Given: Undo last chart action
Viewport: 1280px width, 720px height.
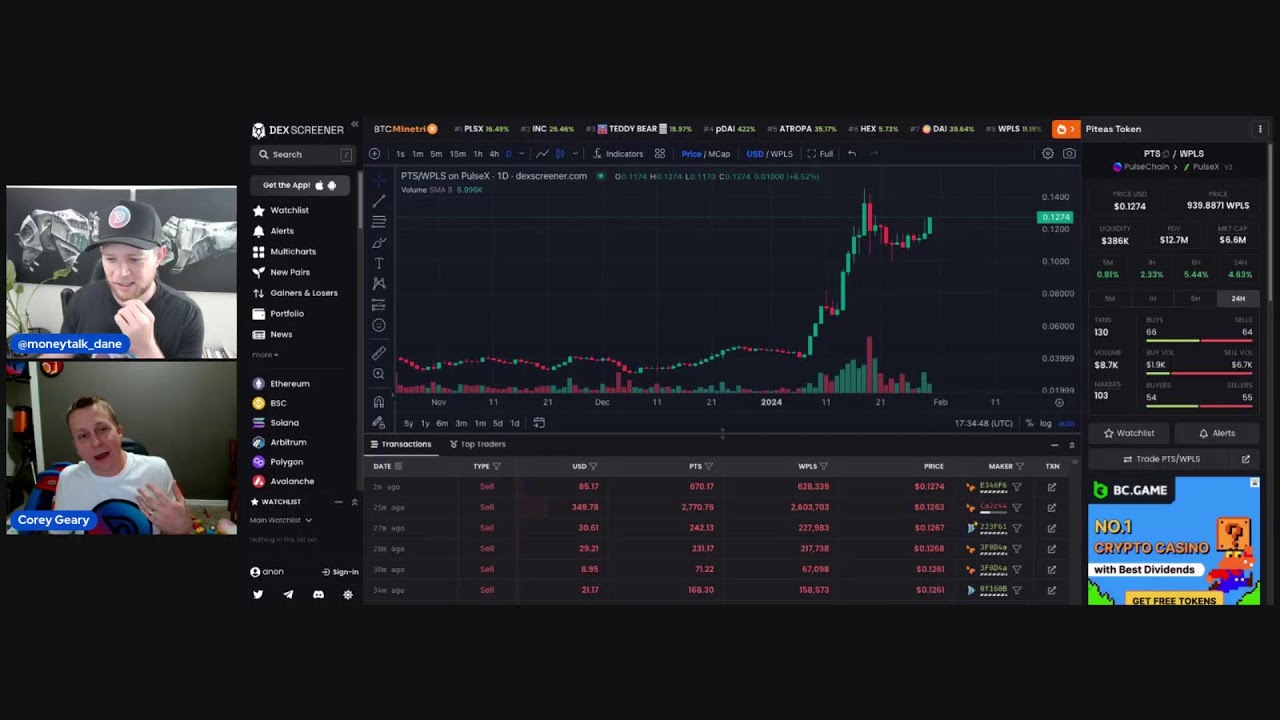Looking at the screenshot, I should tap(852, 154).
